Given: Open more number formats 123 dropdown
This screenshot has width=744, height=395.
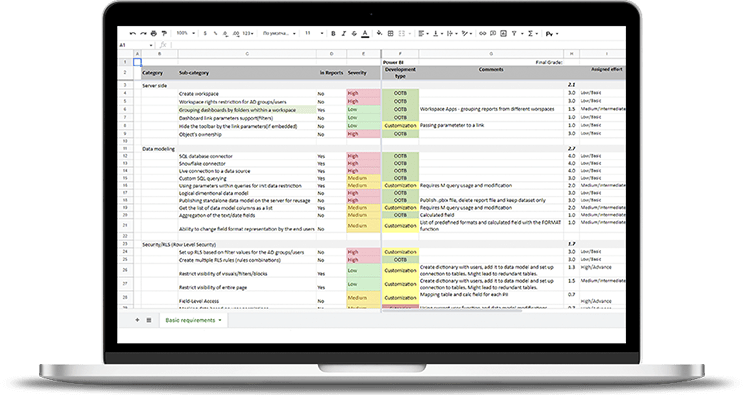Looking at the screenshot, I should click(248, 33).
